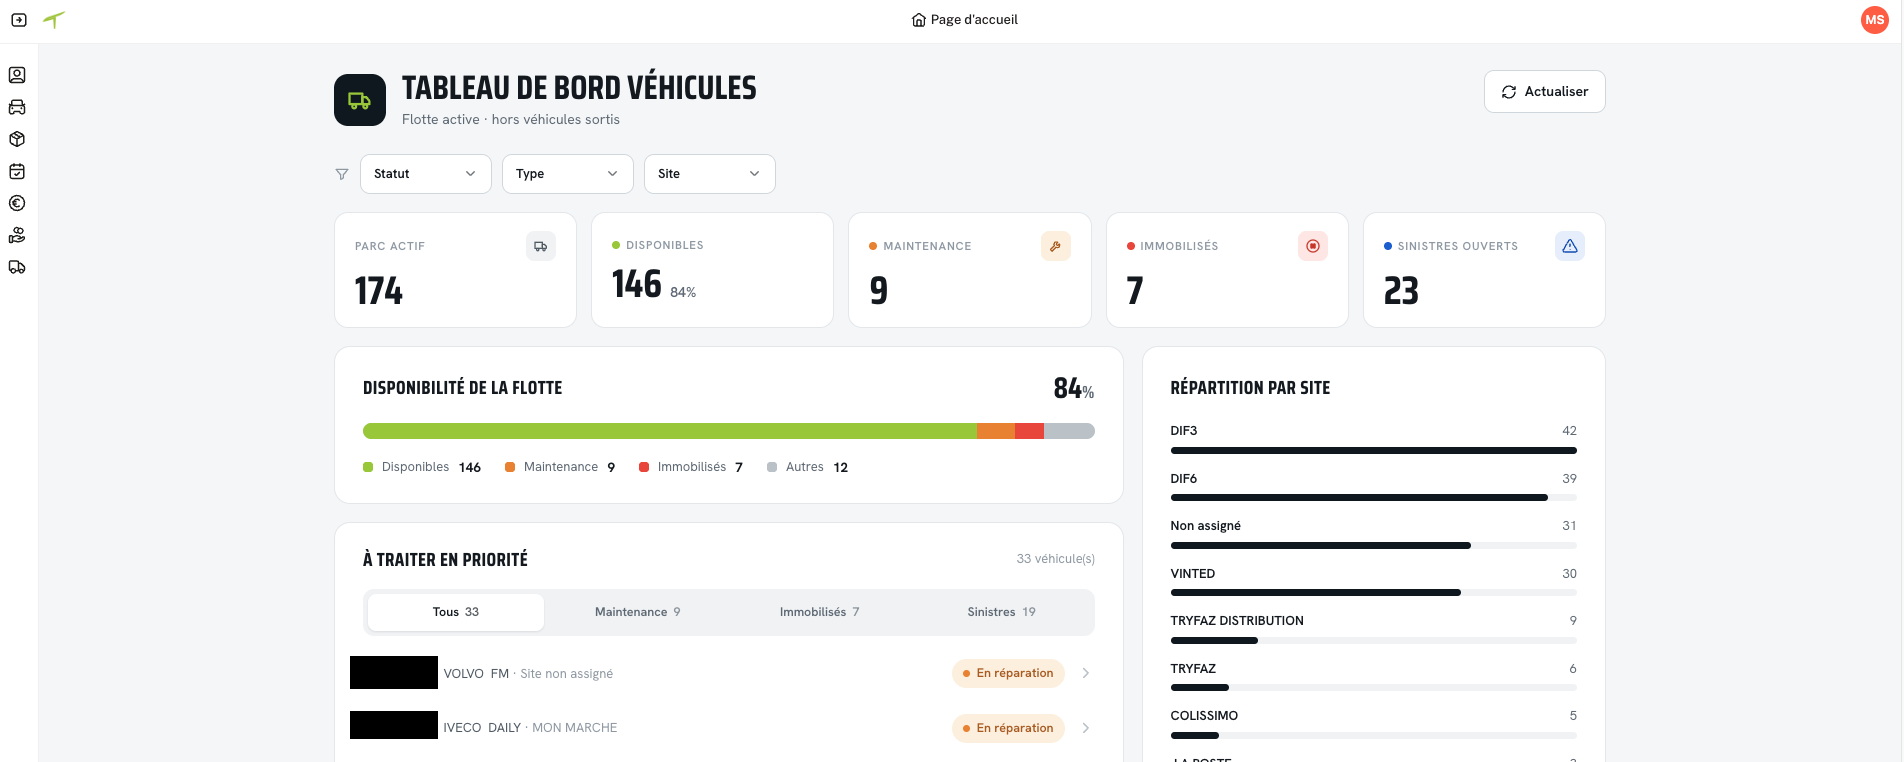Click the Non assigné site bar
Image resolution: width=1904 pixels, height=762 pixels.
[x=1374, y=545]
